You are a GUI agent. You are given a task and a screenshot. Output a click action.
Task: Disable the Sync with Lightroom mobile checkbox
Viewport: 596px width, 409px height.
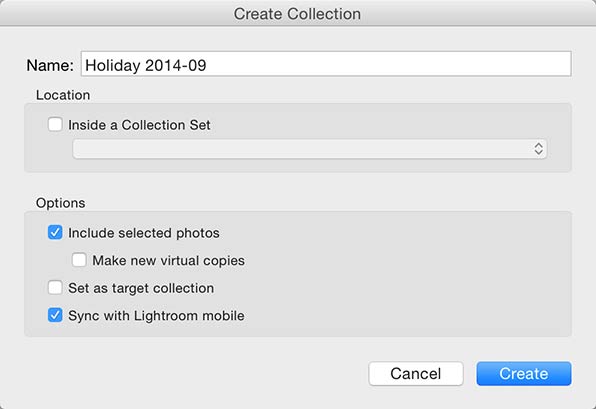(x=55, y=315)
